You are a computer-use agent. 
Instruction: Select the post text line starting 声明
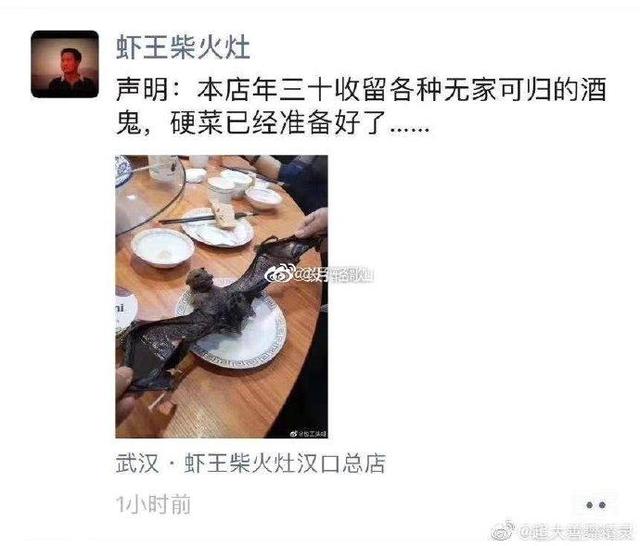click(361, 90)
